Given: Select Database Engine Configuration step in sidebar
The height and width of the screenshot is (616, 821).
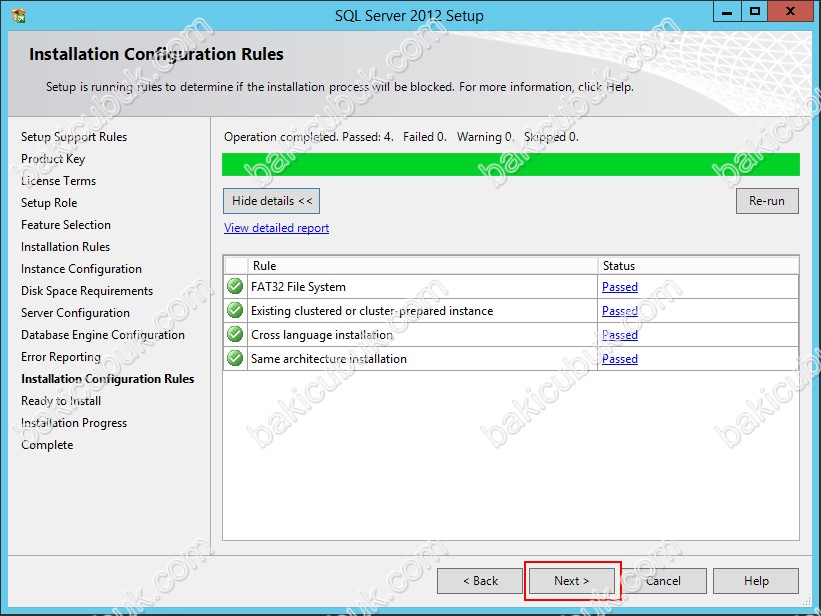Looking at the screenshot, I should click(x=103, y=335).
